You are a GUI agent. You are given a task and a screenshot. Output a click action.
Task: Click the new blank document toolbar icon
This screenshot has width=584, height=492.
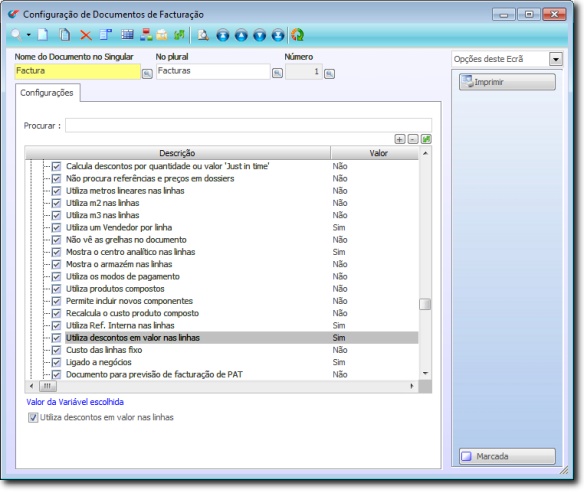43,35
